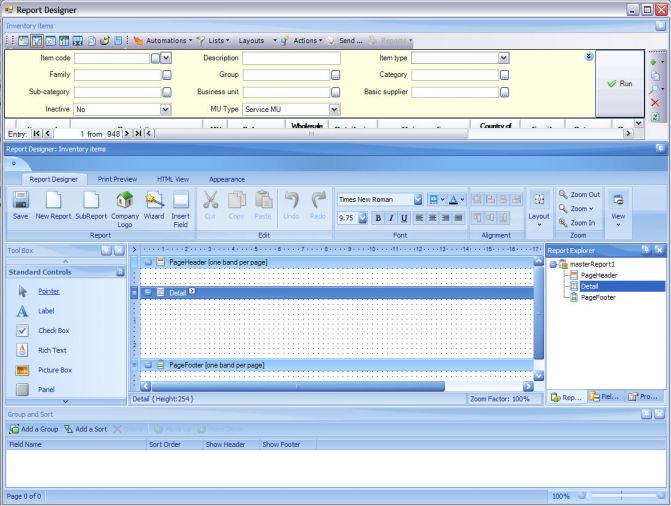This screenshot has height=506, width=671.
Task: Open the MU Type dropdown
Action: coord(334,109)
